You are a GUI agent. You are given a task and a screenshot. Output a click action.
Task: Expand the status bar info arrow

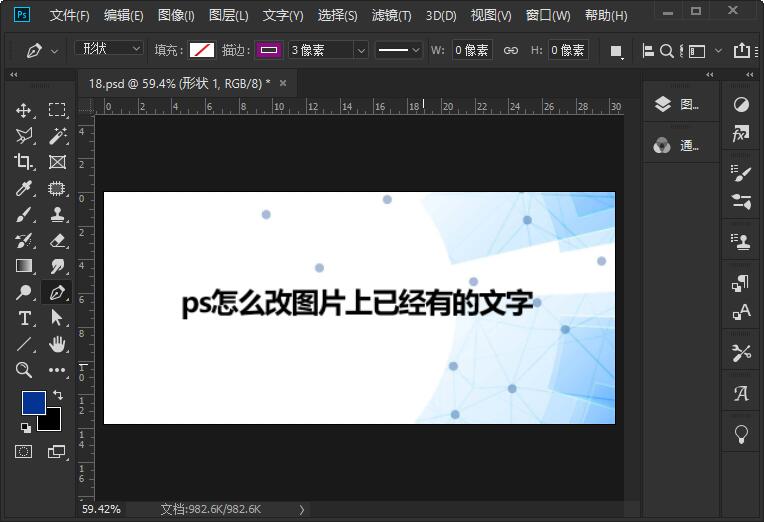[x=302, y=510]
